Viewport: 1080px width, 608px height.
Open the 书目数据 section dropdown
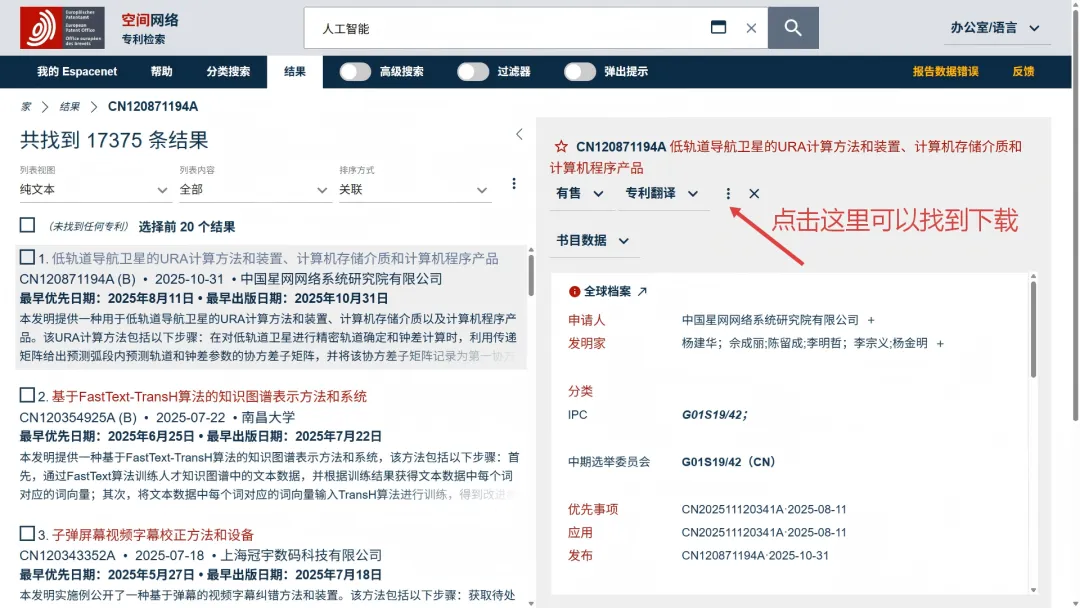point(592,240)
